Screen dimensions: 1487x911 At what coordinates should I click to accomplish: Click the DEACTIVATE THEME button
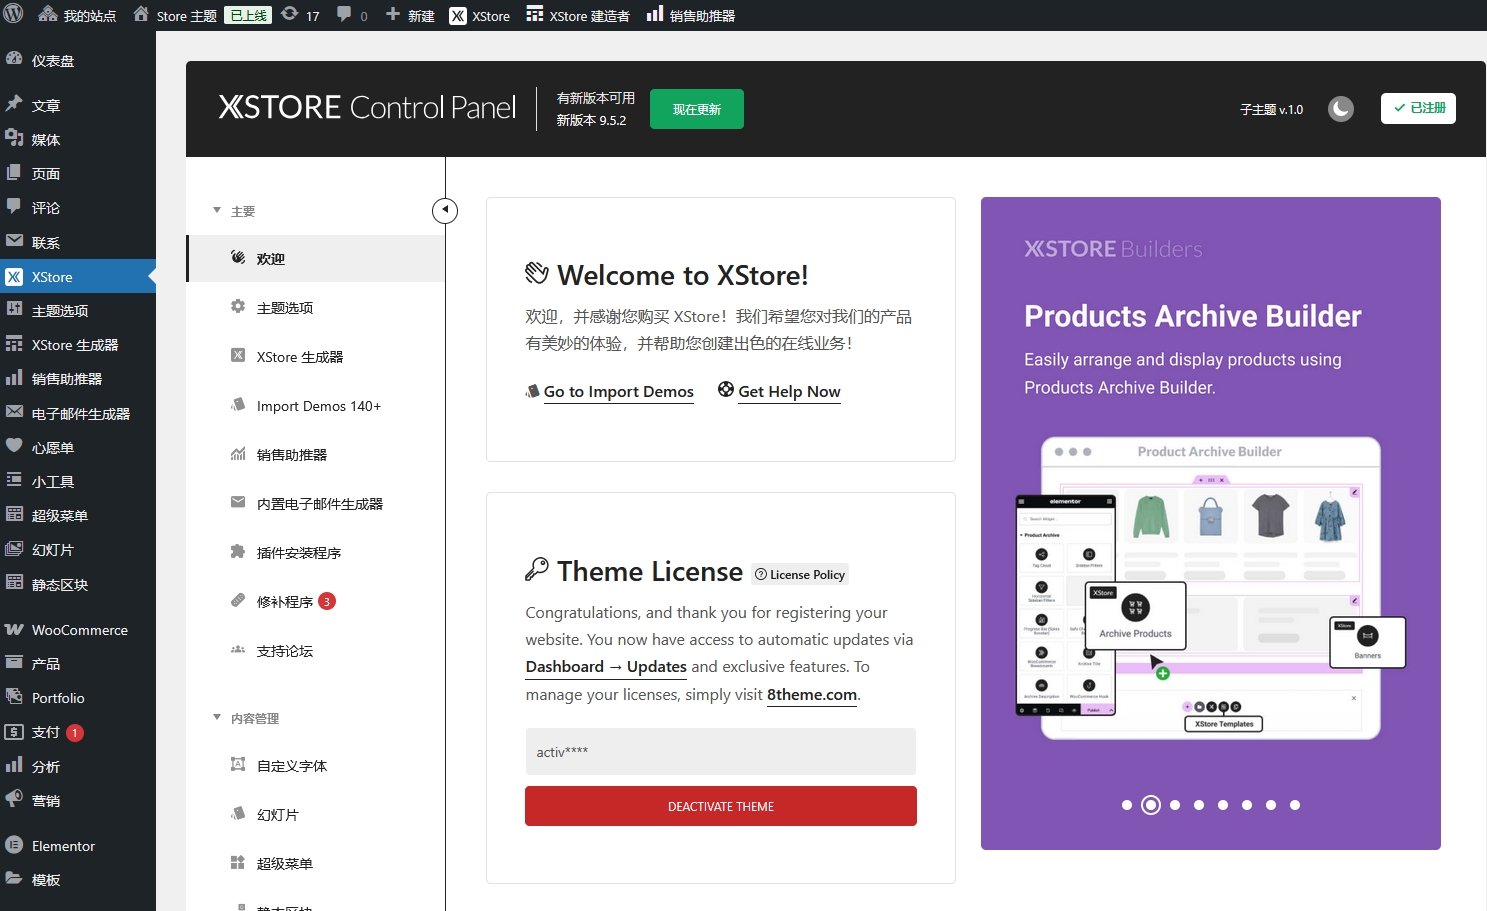click(x=721, y=806)
